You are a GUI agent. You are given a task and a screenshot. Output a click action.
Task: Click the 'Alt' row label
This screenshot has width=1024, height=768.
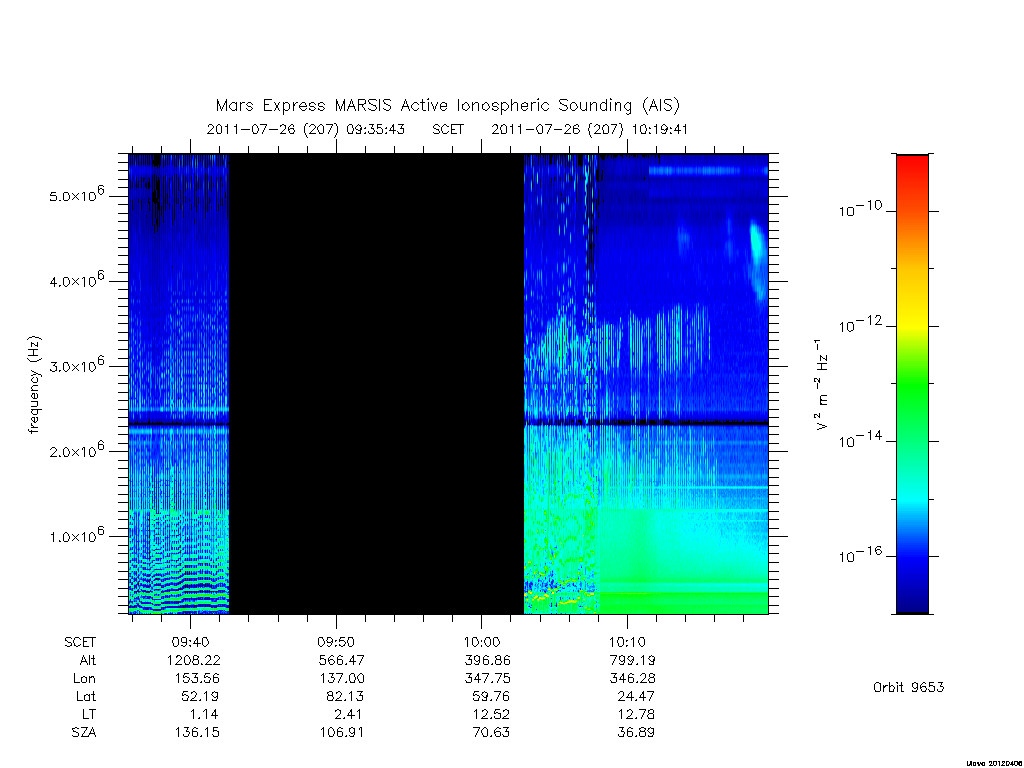click(88, 660)
